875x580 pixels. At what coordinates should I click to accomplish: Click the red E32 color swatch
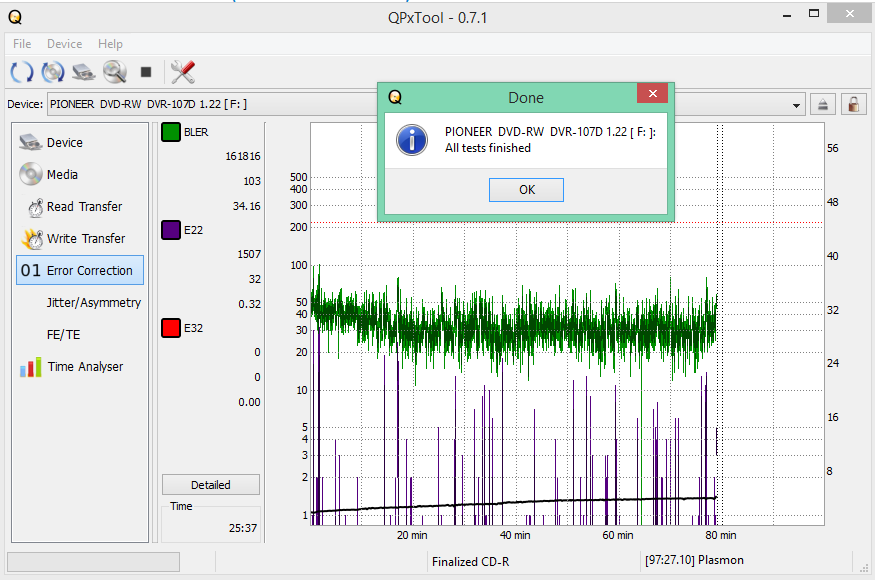tap(171, 328)
